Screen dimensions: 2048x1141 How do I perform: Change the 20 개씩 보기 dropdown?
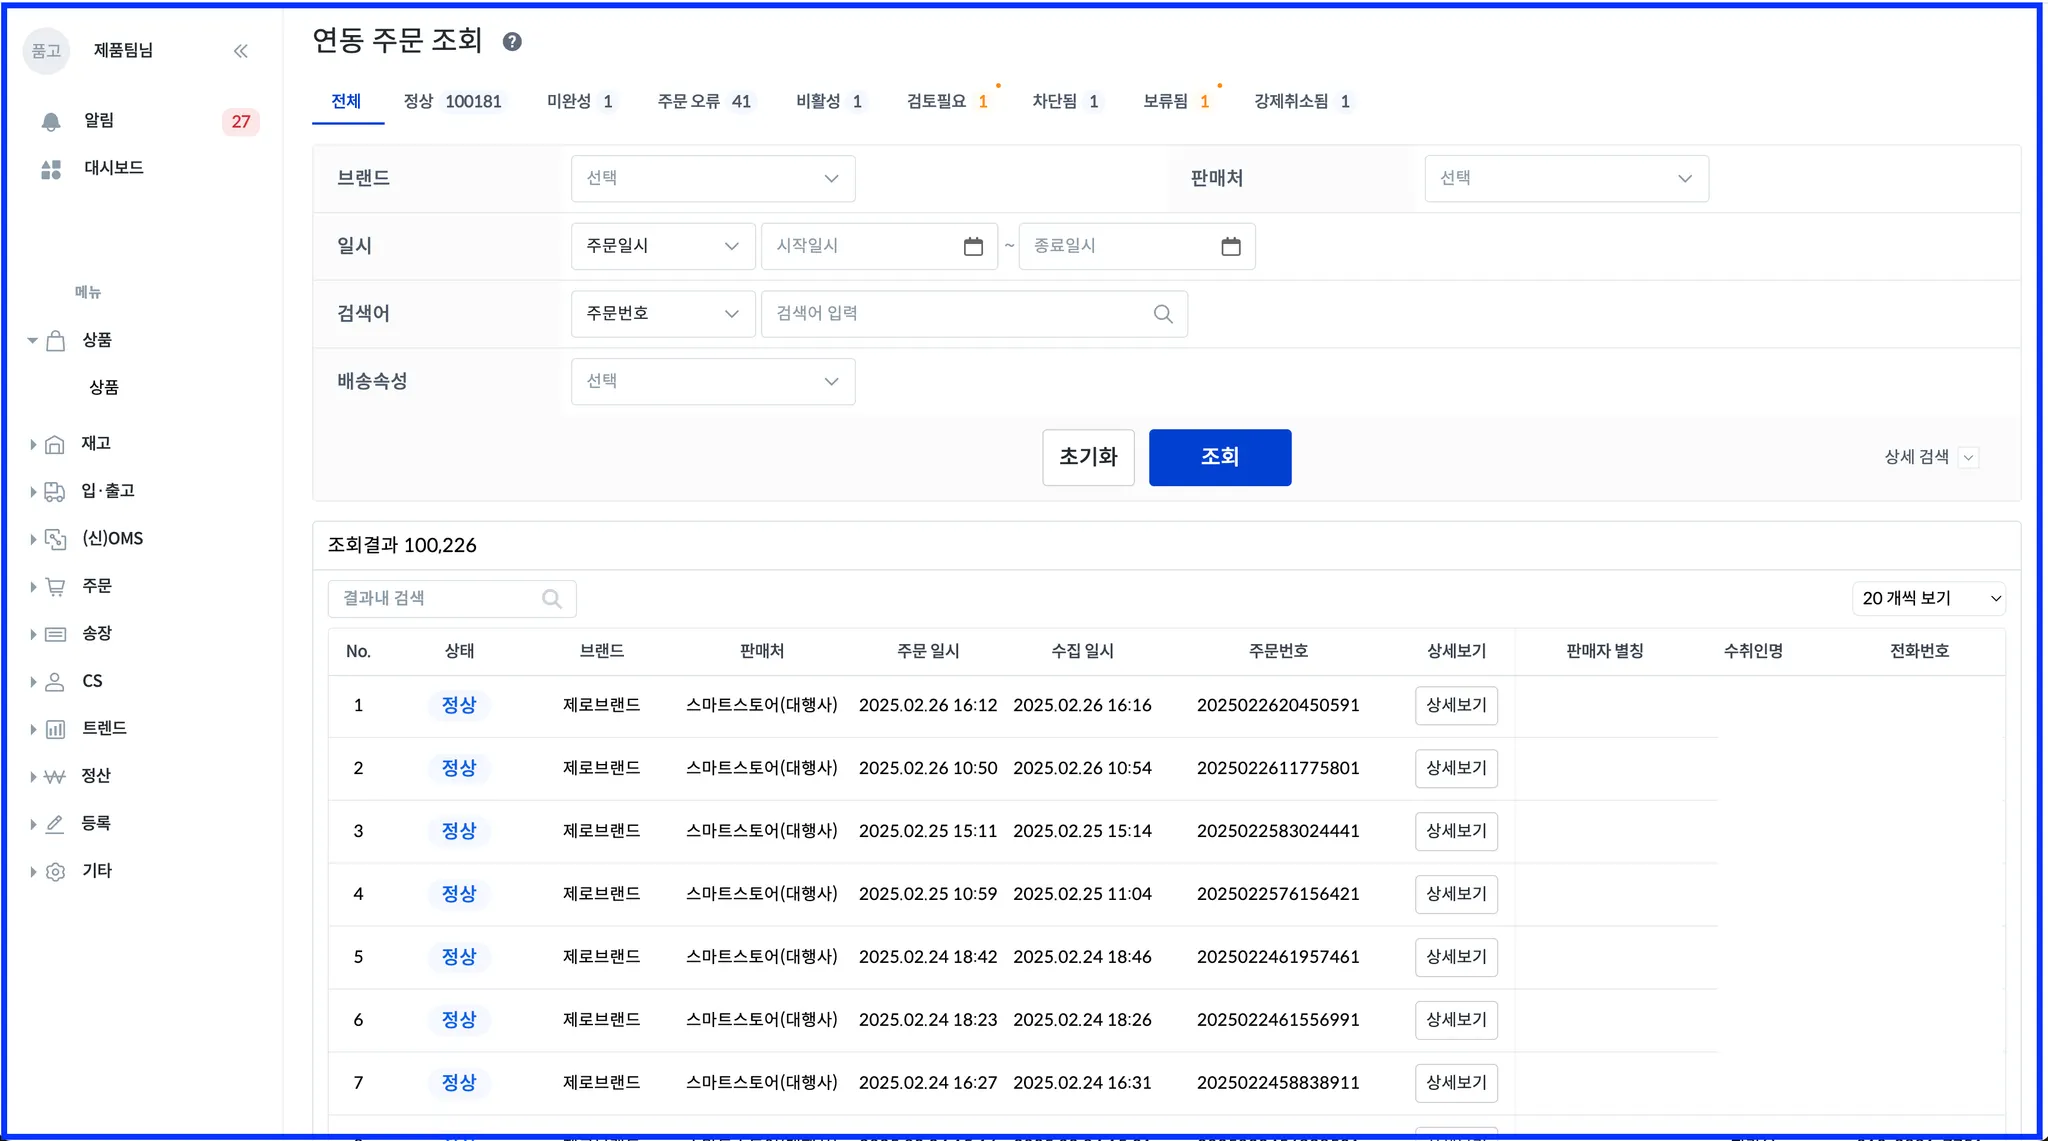(x=1928, y=598)
